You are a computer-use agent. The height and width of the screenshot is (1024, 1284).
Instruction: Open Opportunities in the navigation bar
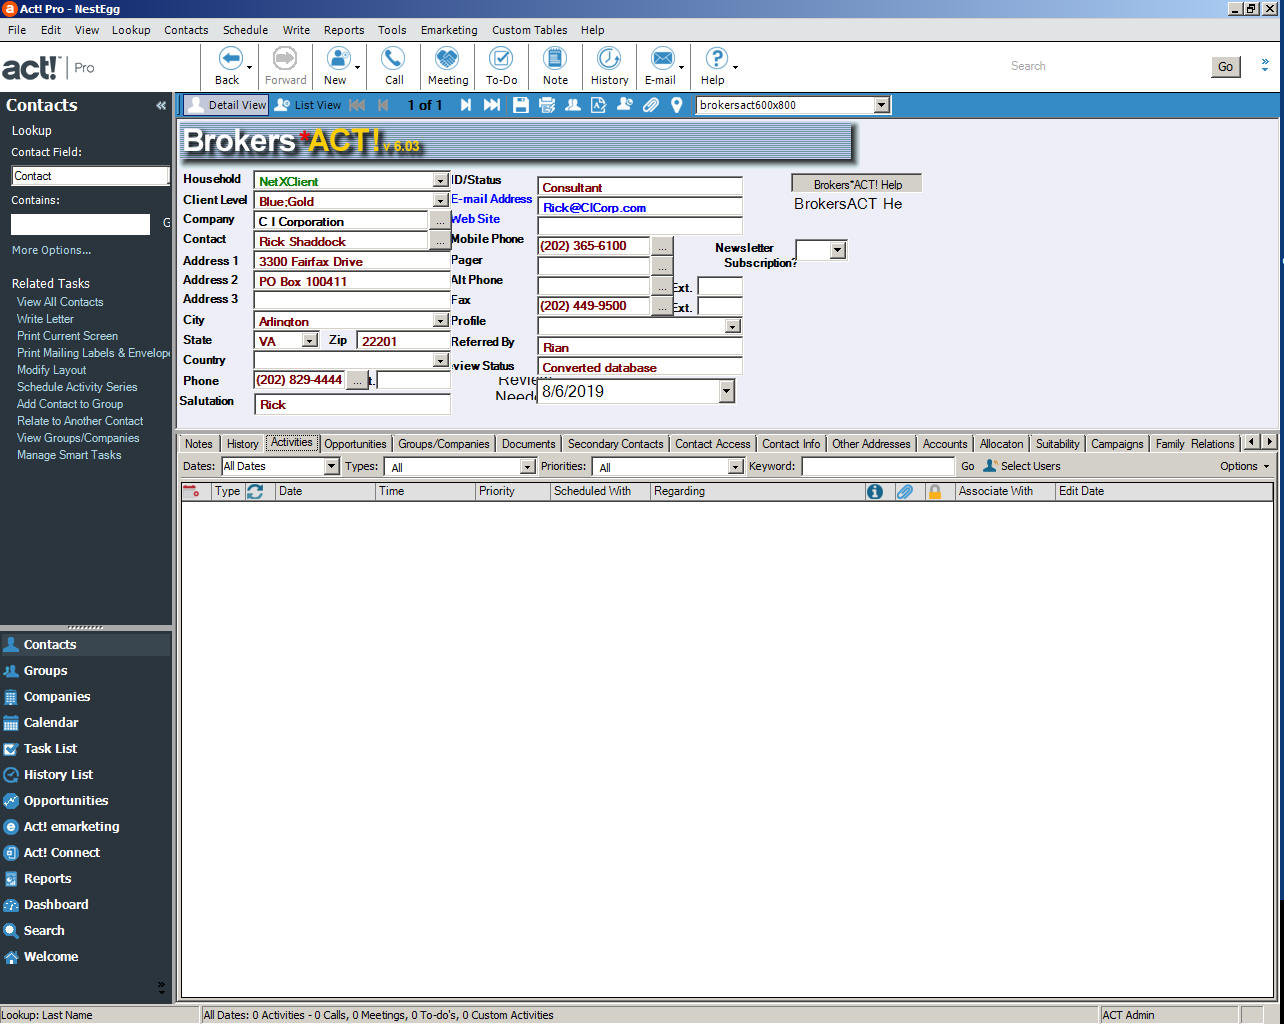click(x=66, y=800)
